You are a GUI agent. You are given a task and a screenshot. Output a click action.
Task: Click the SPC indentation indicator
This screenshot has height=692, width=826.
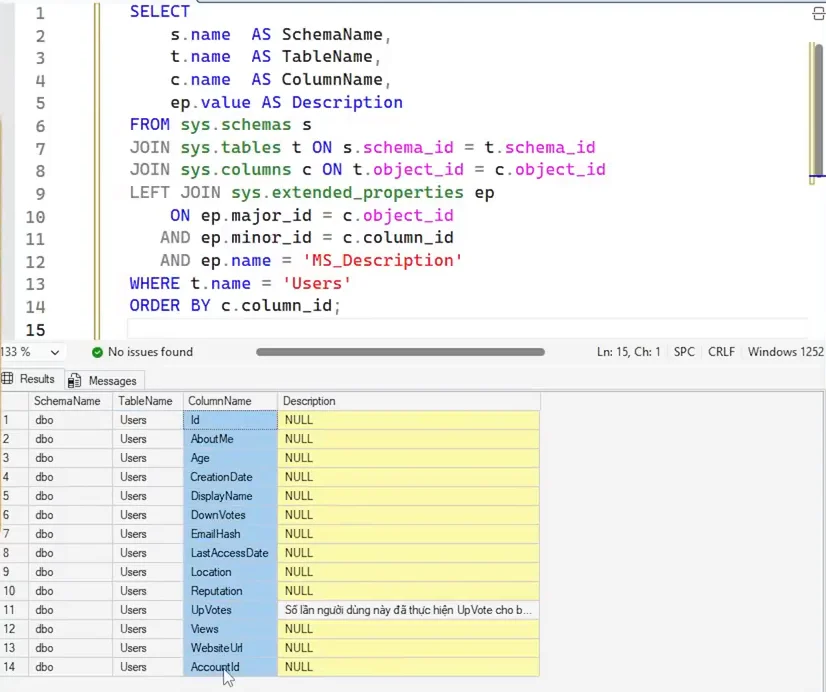[684, 352]
